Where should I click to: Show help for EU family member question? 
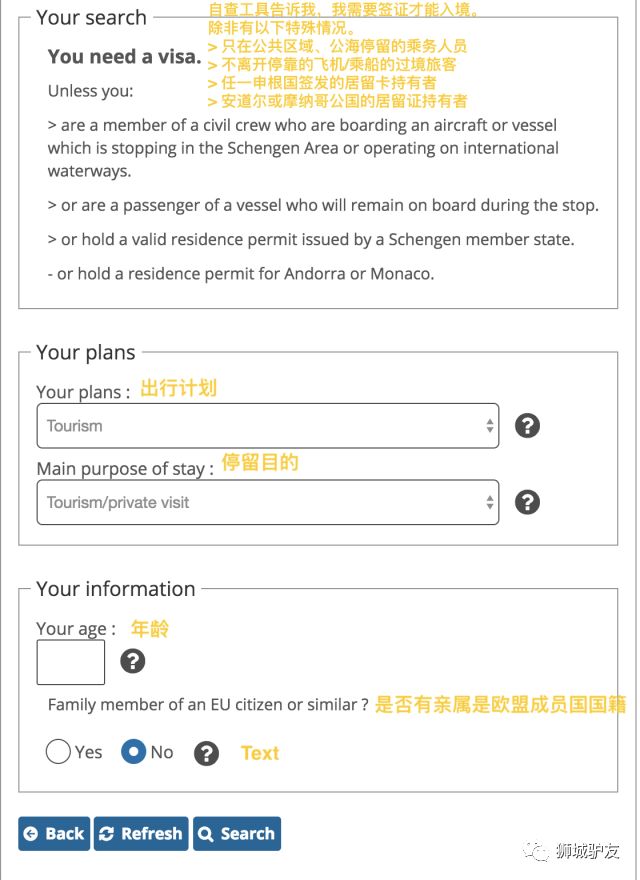tap(206, 753)
